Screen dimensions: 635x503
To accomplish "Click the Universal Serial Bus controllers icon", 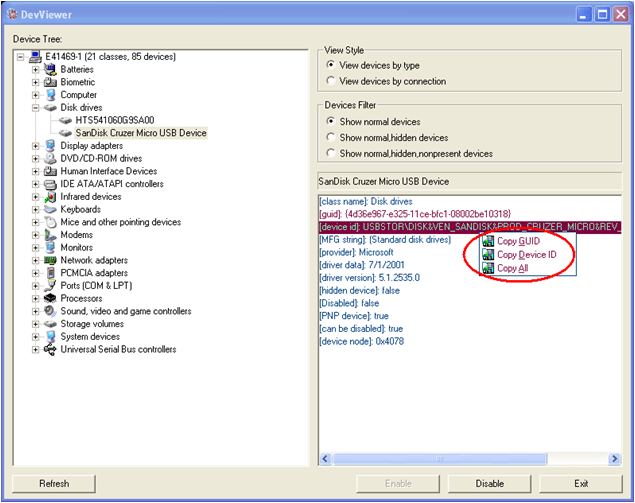I will [x=50, y=350].
